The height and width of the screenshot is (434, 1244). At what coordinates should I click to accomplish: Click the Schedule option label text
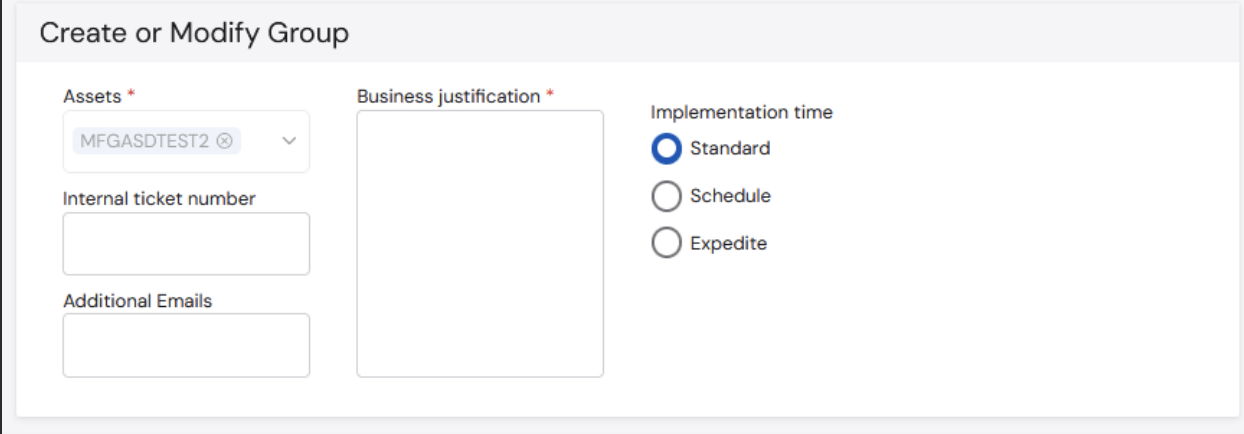point(730,196)
